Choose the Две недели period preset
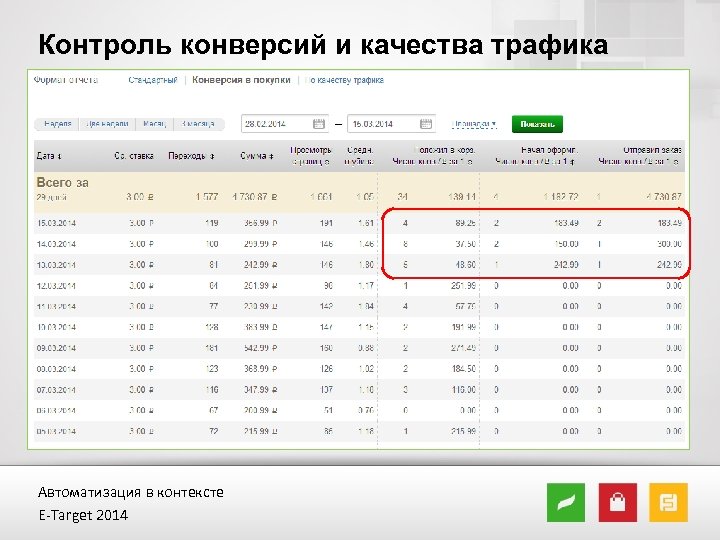 click(107, 124)
